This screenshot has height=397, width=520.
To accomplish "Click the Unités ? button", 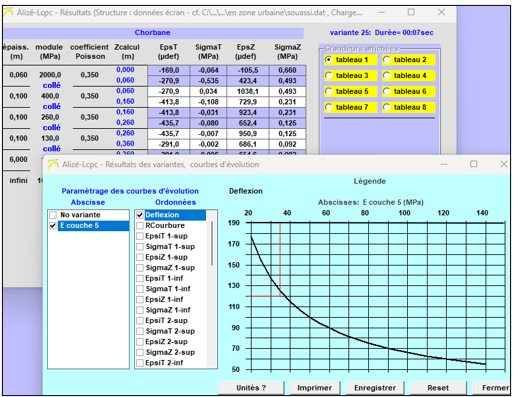I will pos(251,388).
